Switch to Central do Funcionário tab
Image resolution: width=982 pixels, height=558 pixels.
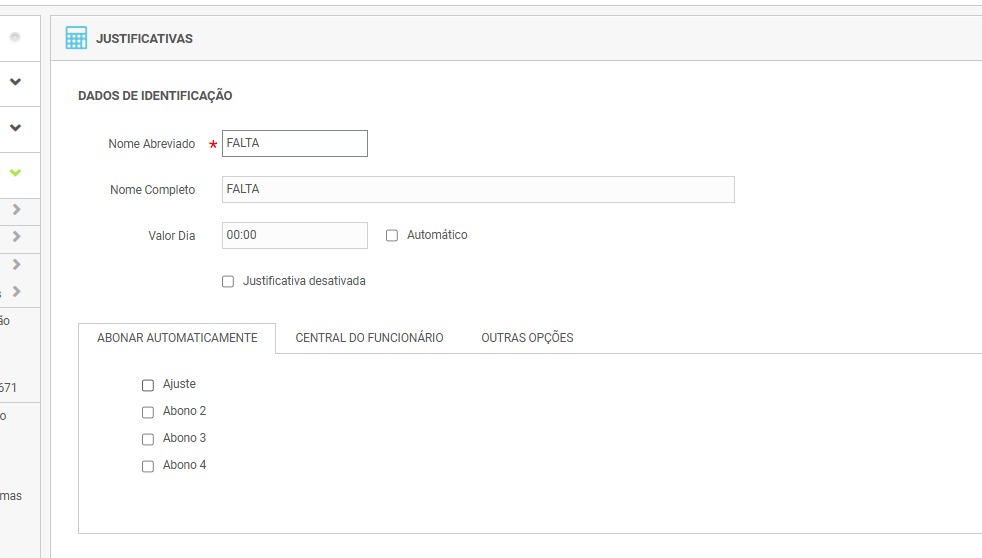click(x=369, y=338)
